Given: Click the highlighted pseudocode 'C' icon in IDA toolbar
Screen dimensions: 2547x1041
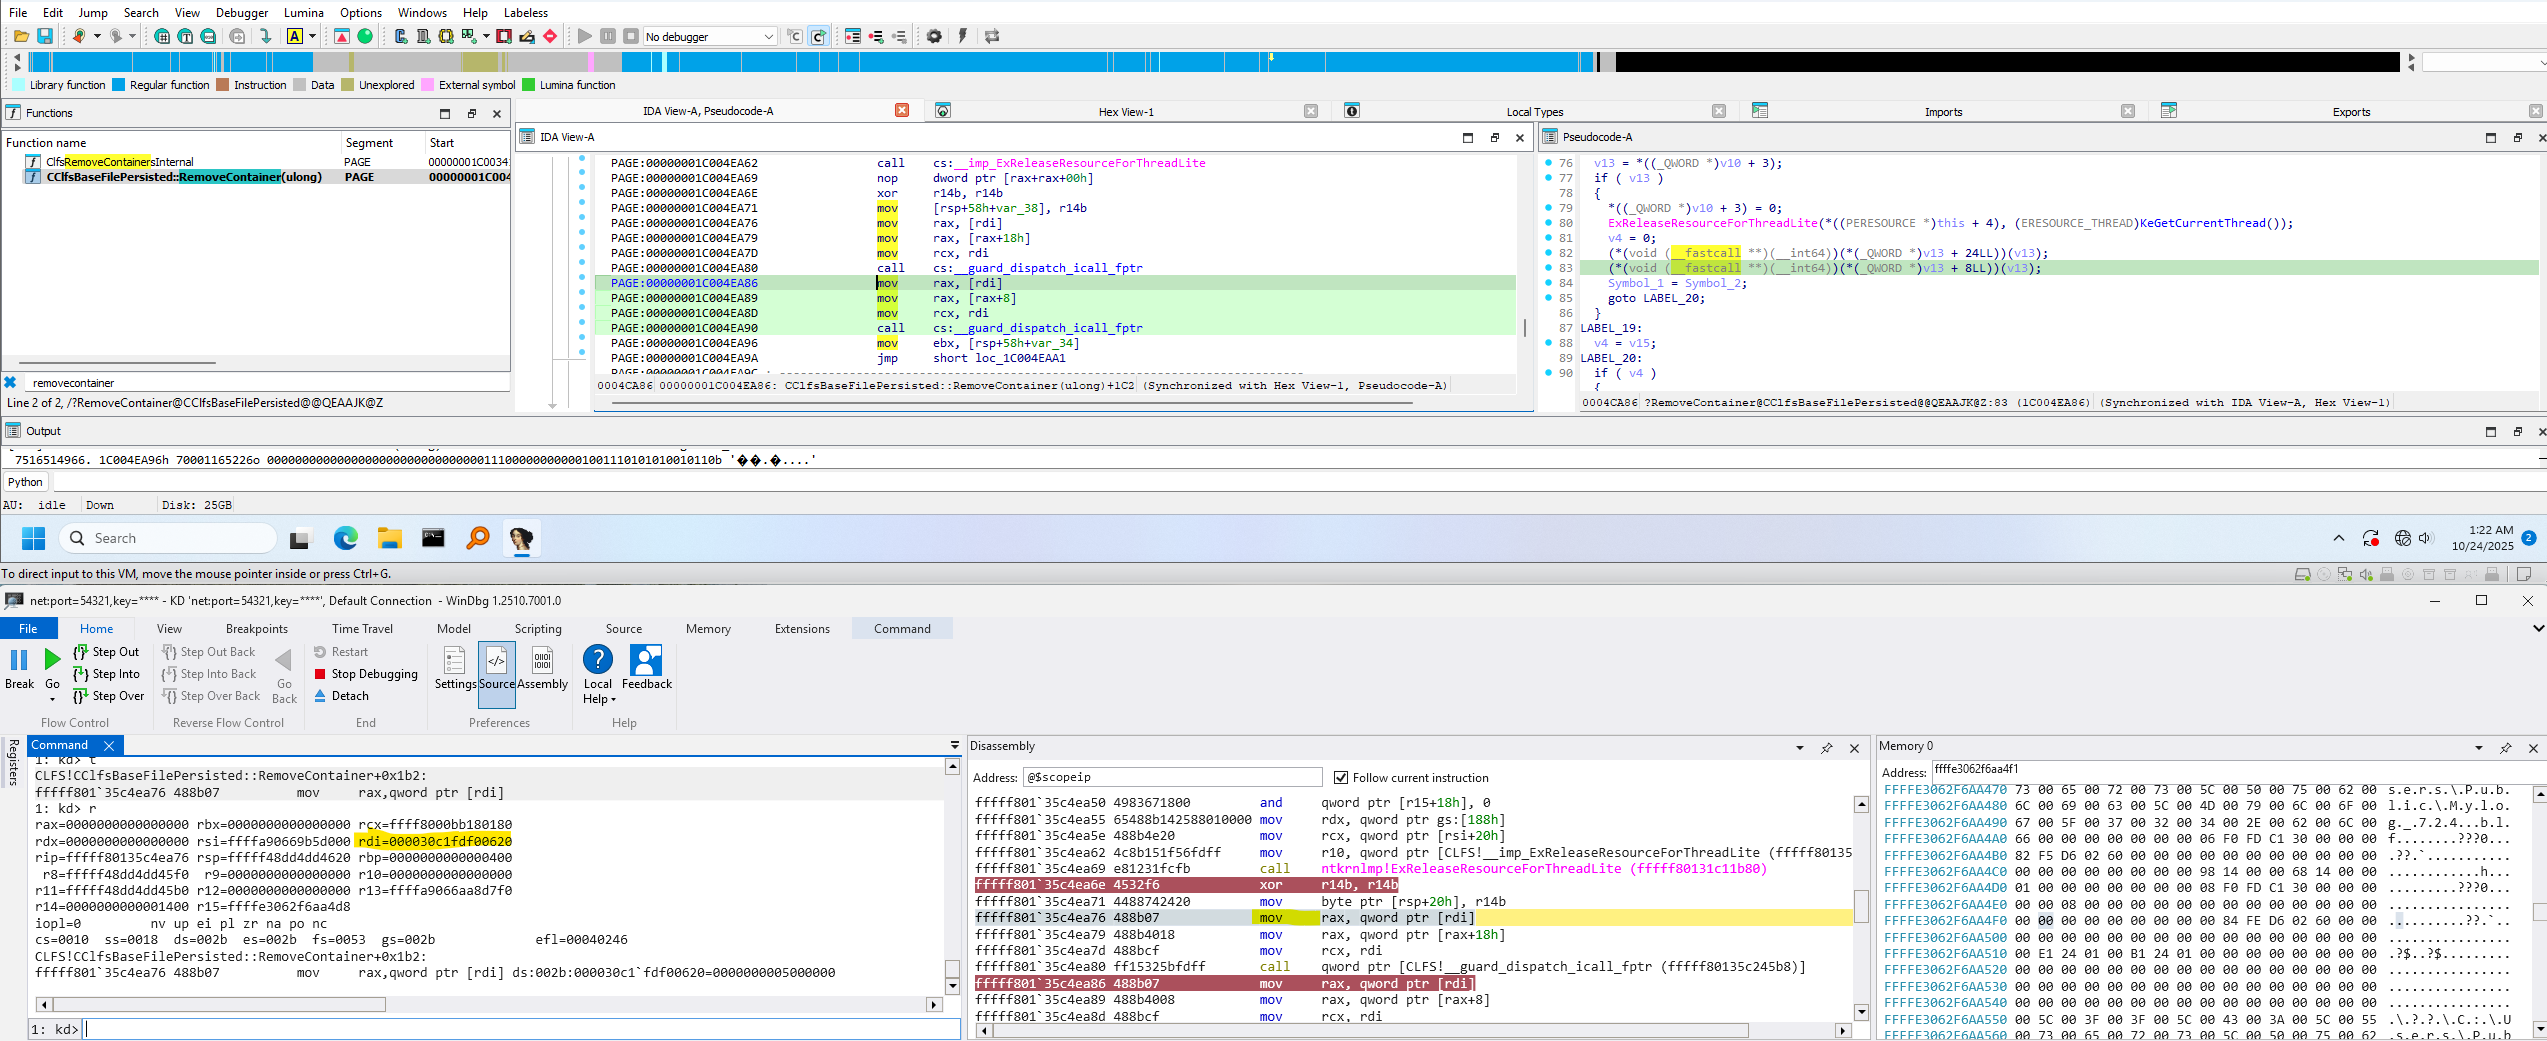Looking at the screenshot, I should coord(818,36).
